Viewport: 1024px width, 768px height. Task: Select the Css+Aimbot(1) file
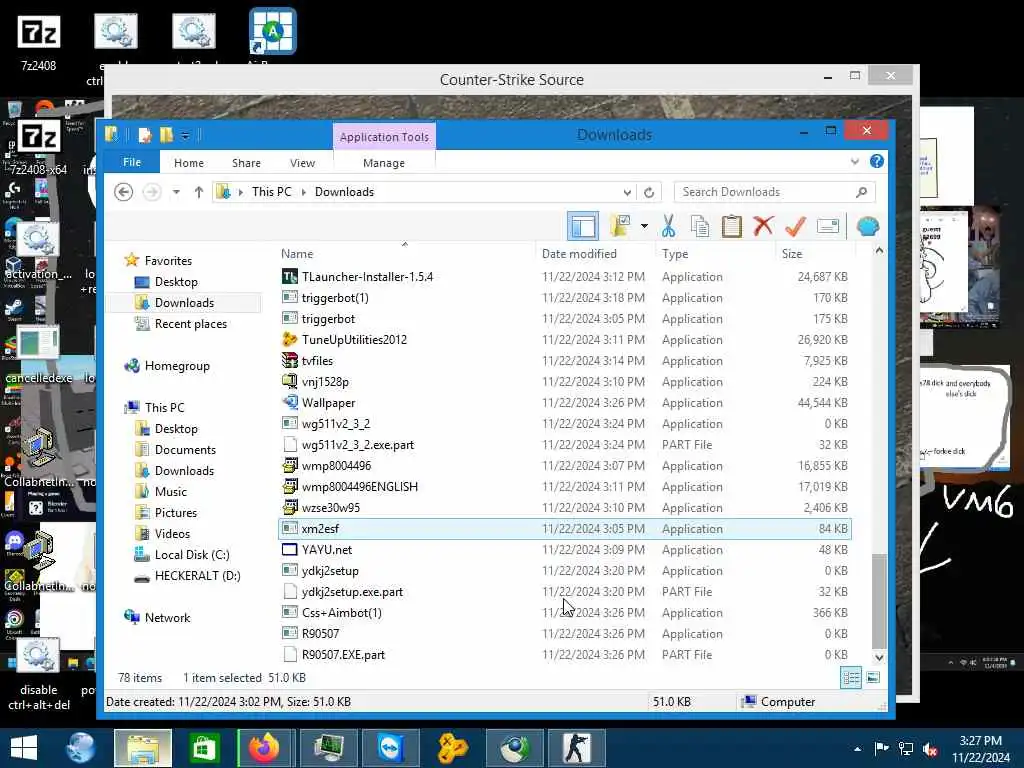coord(342,613)
